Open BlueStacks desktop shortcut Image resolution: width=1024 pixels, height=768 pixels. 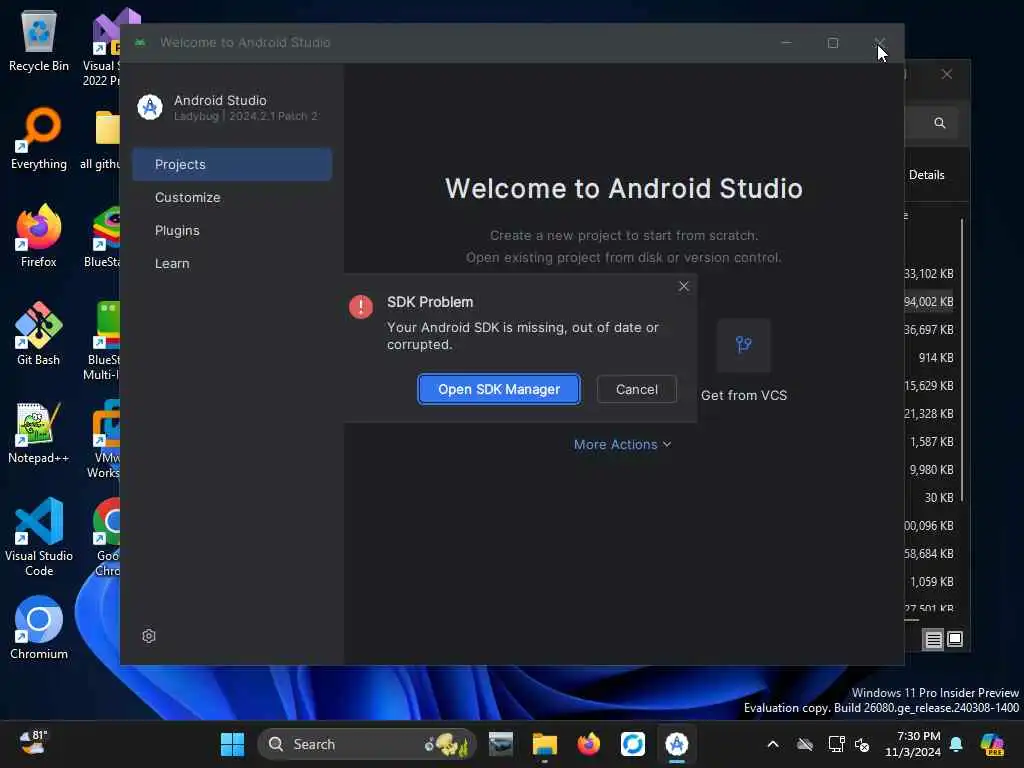tap(103, 236)
